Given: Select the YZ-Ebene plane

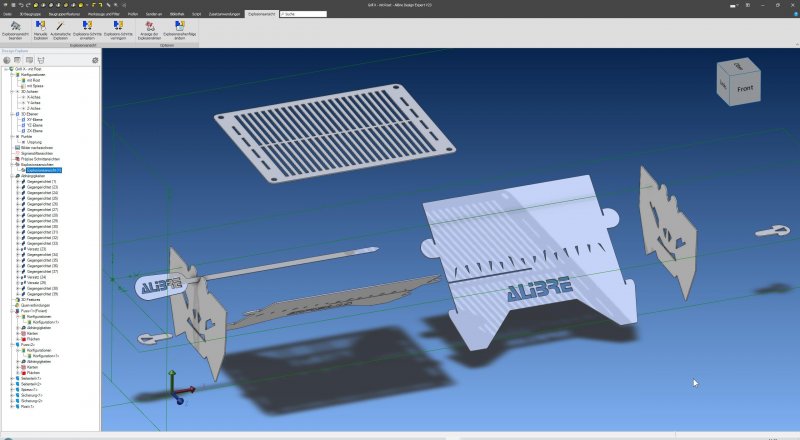Looking at the screenshot, I should tap(35, 125).
